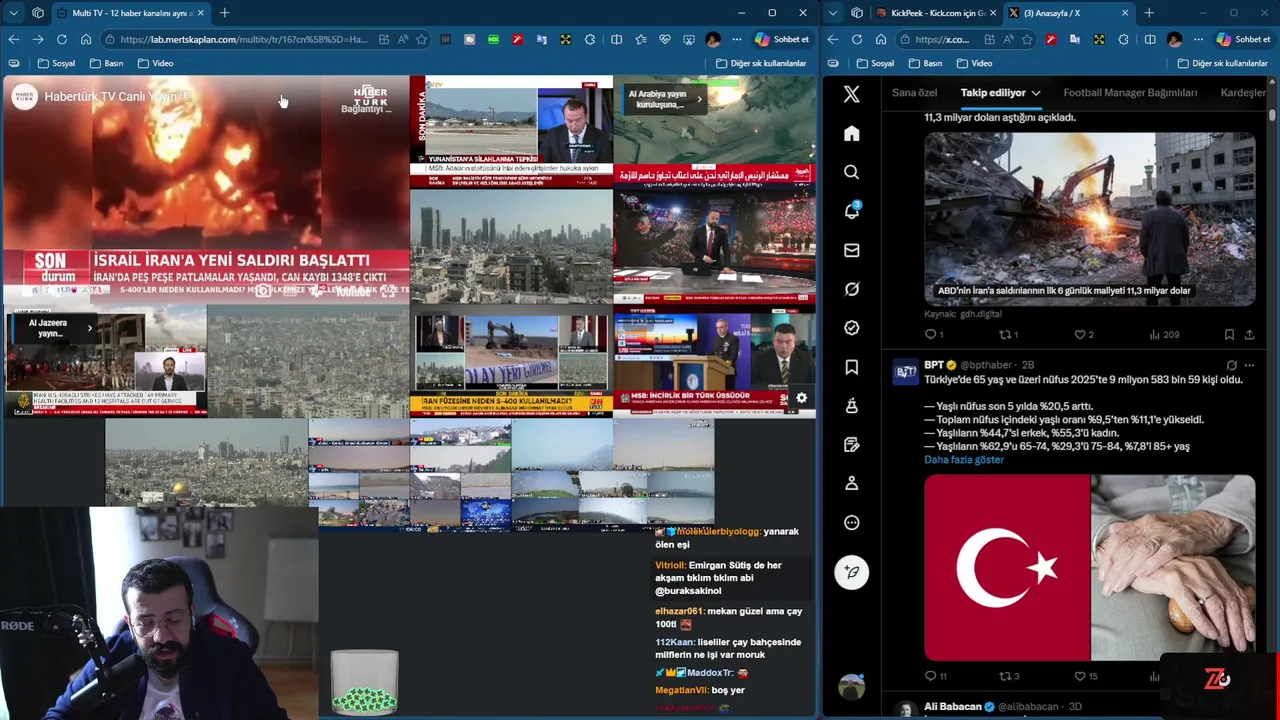Go back in the Multi TV browser window

point(13,39)
